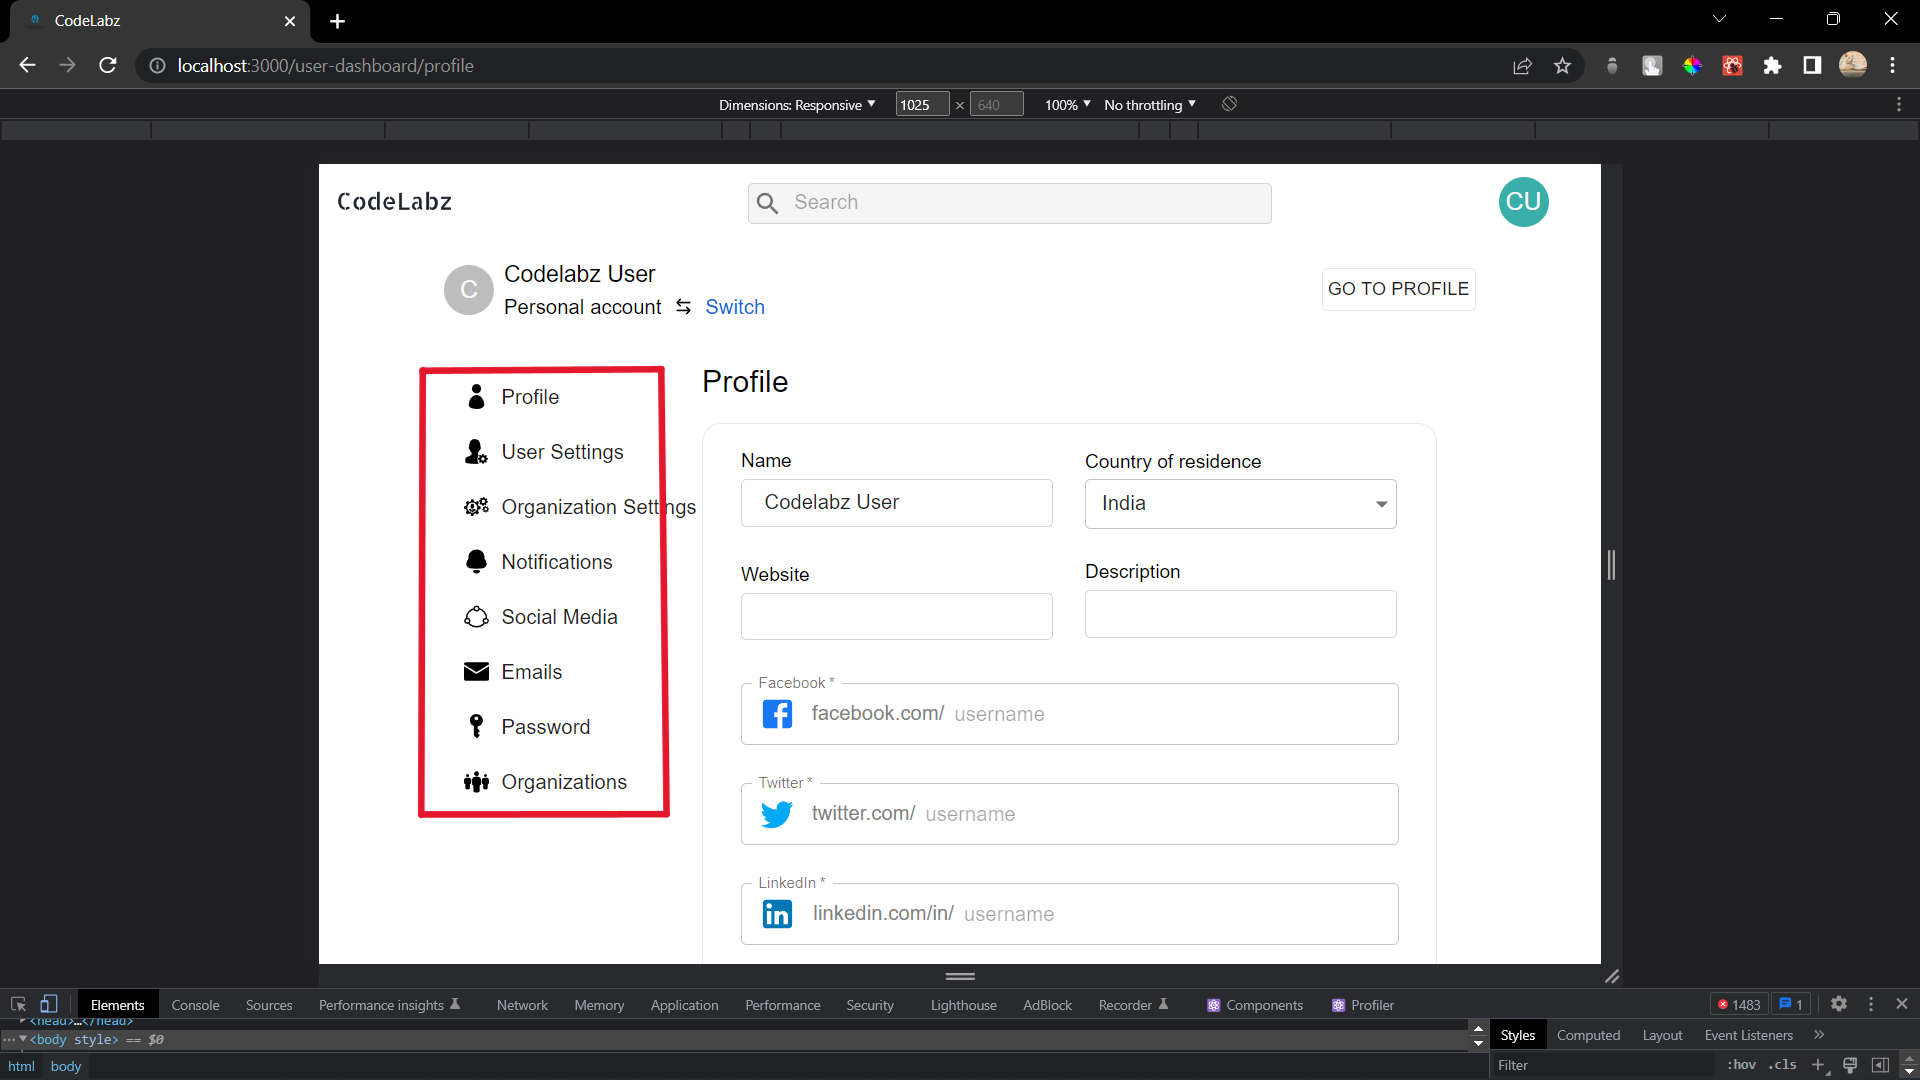Viewport: 1920px width, 1080px height.
Task: Click the Twitter bird icon in the form
Action: coord(777,814)
